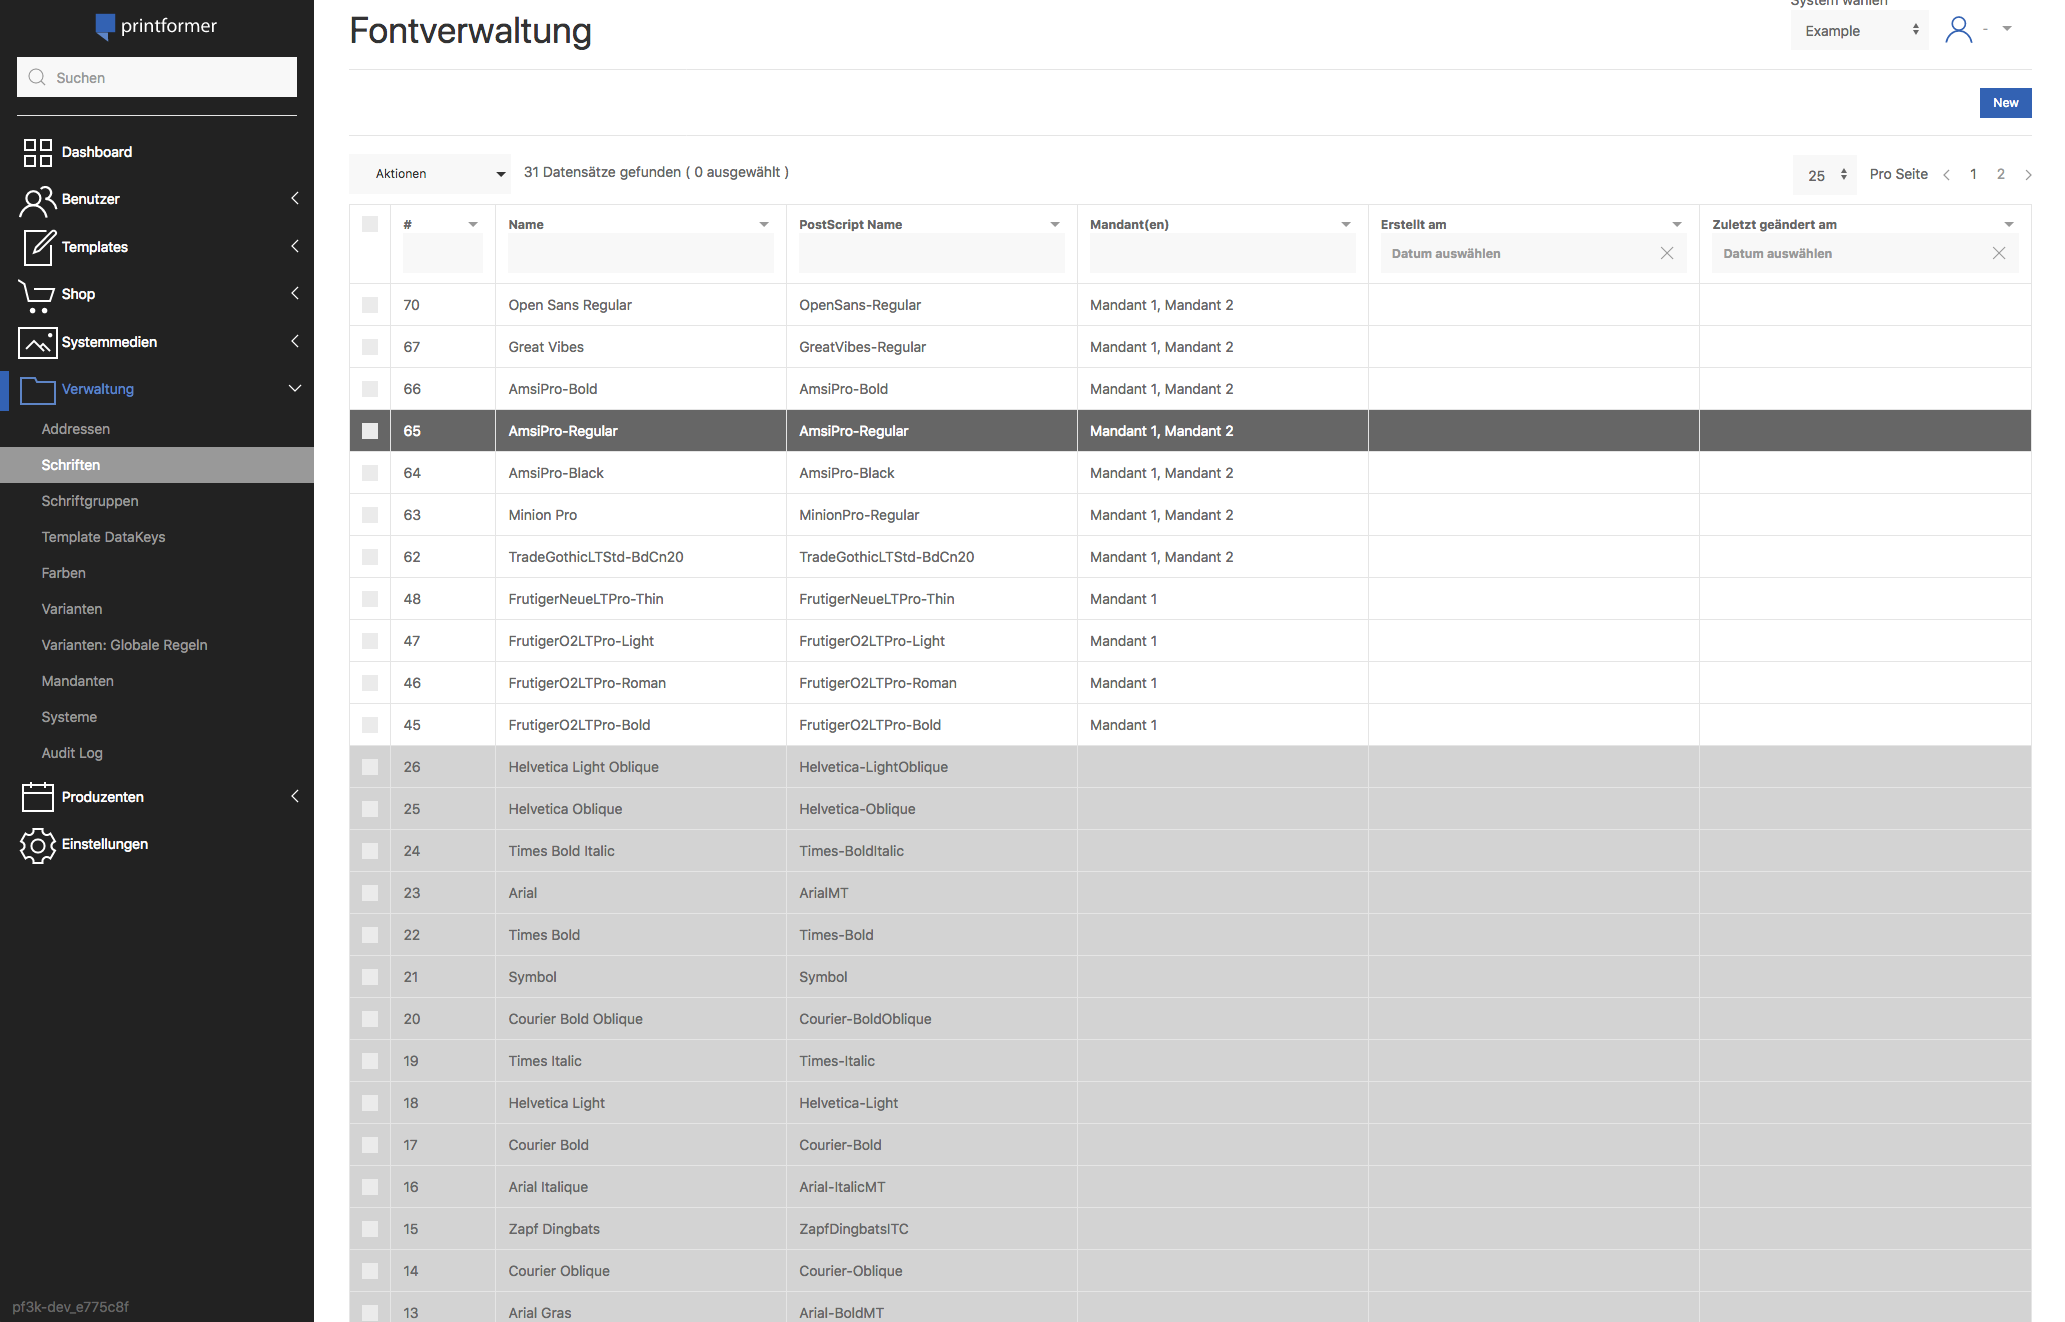Toggle the select-all checkbox in header
The image size is (2065, 1322).
(x=370, y=224)
